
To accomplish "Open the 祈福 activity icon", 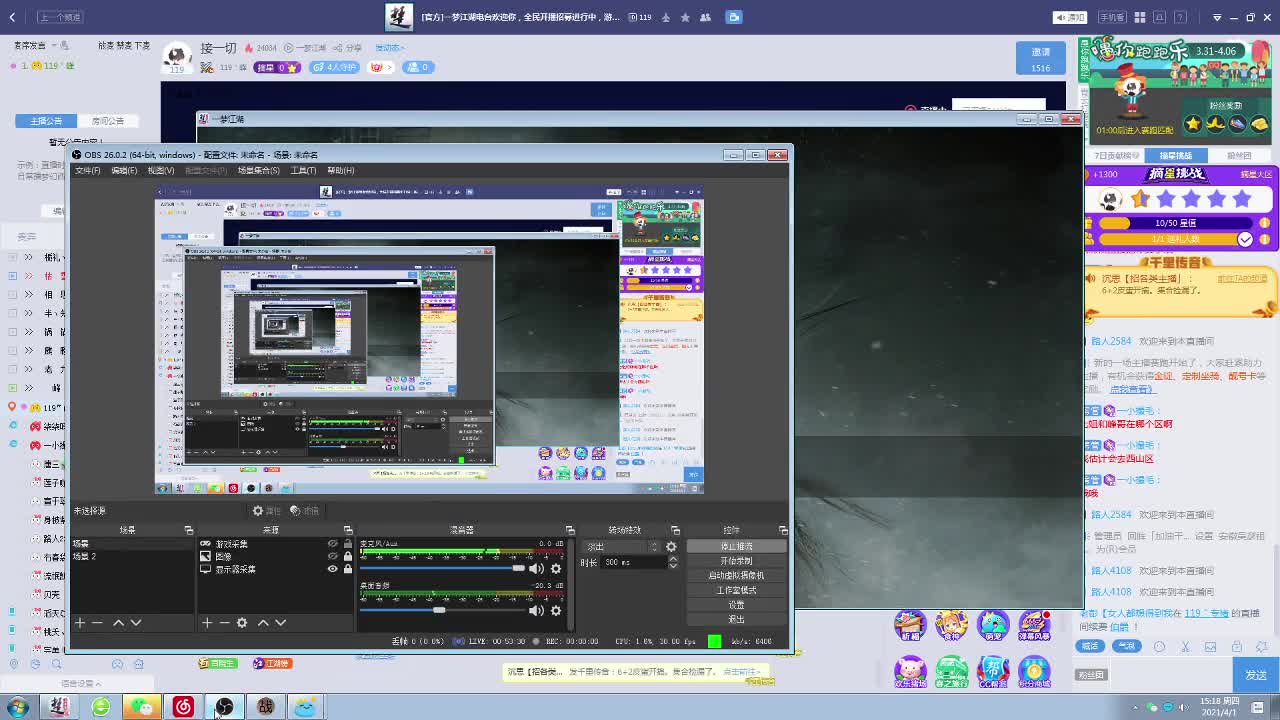I will point(909,625).
